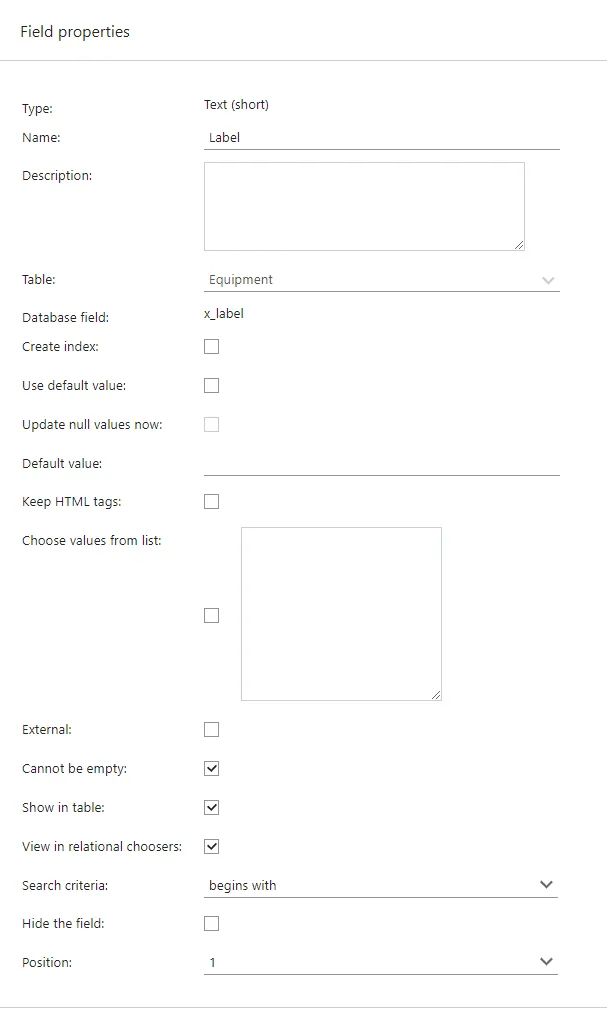The height and width of the screenshot is (1009, 607).
Task: Open the Search criteria dropdown
Action: coord(370,885)
